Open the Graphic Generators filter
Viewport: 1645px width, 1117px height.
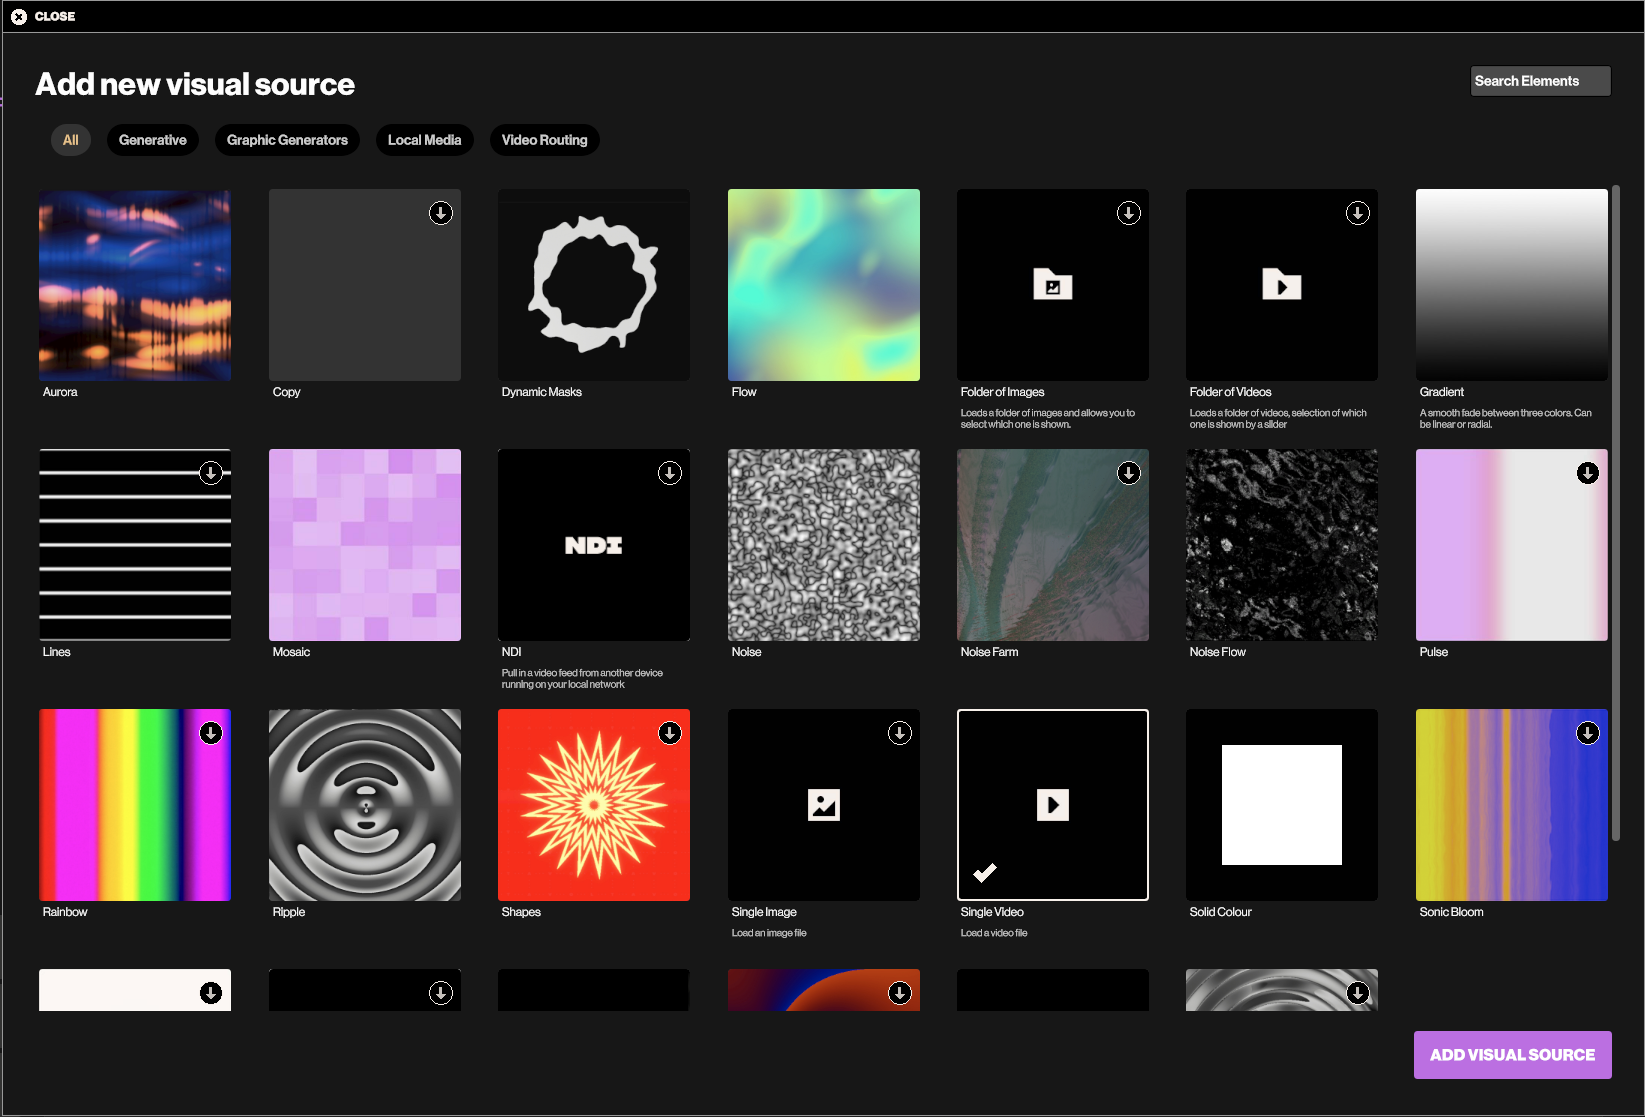click(x=287, y=140)
